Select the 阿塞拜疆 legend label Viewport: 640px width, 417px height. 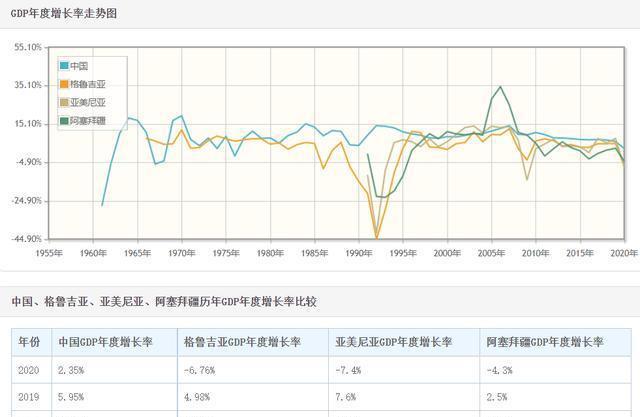point(88,121)
